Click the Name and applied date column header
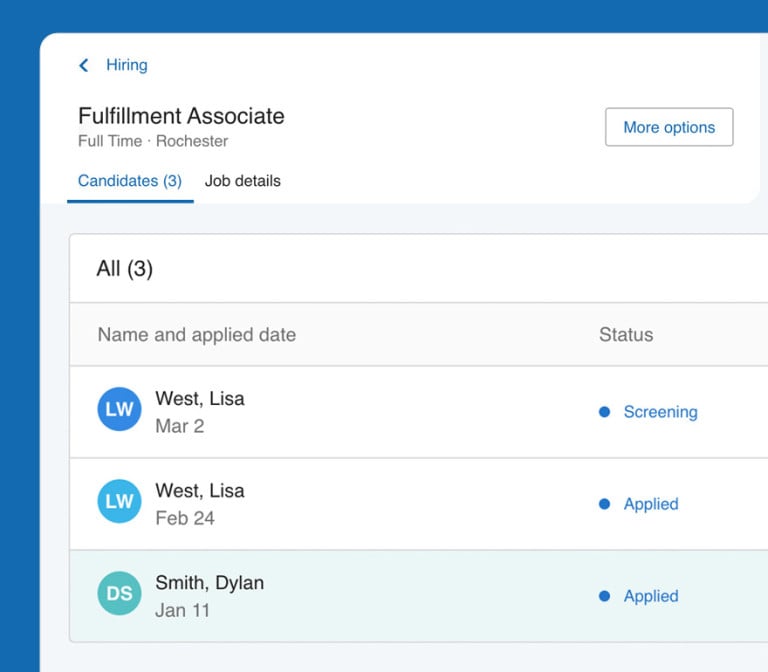This screenshot has height=672, width=768. pyautogui.click(x=197, y=335)
